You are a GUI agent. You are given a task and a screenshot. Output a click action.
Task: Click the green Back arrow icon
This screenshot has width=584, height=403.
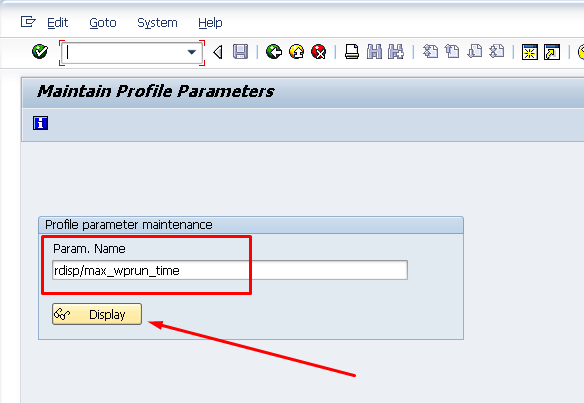point(274,52)
